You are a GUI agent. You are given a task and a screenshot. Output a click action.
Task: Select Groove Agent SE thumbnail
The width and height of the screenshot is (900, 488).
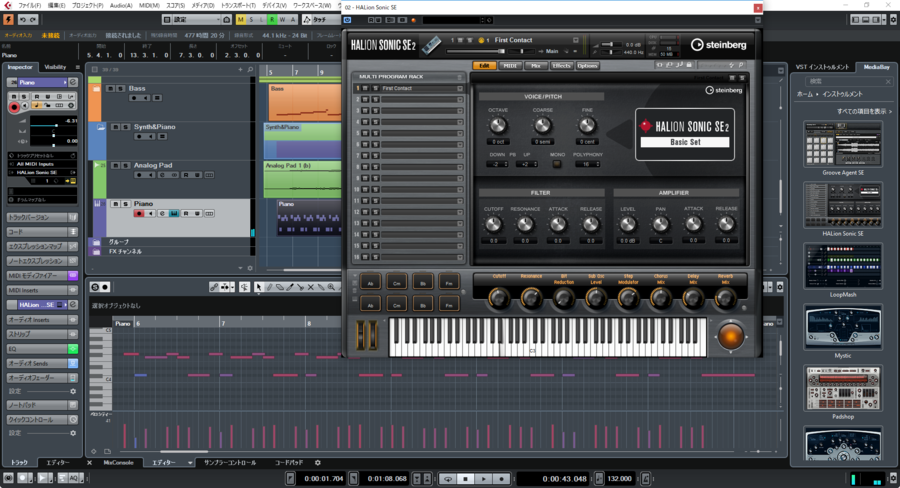pyautogui.click(x=843, y=144)
